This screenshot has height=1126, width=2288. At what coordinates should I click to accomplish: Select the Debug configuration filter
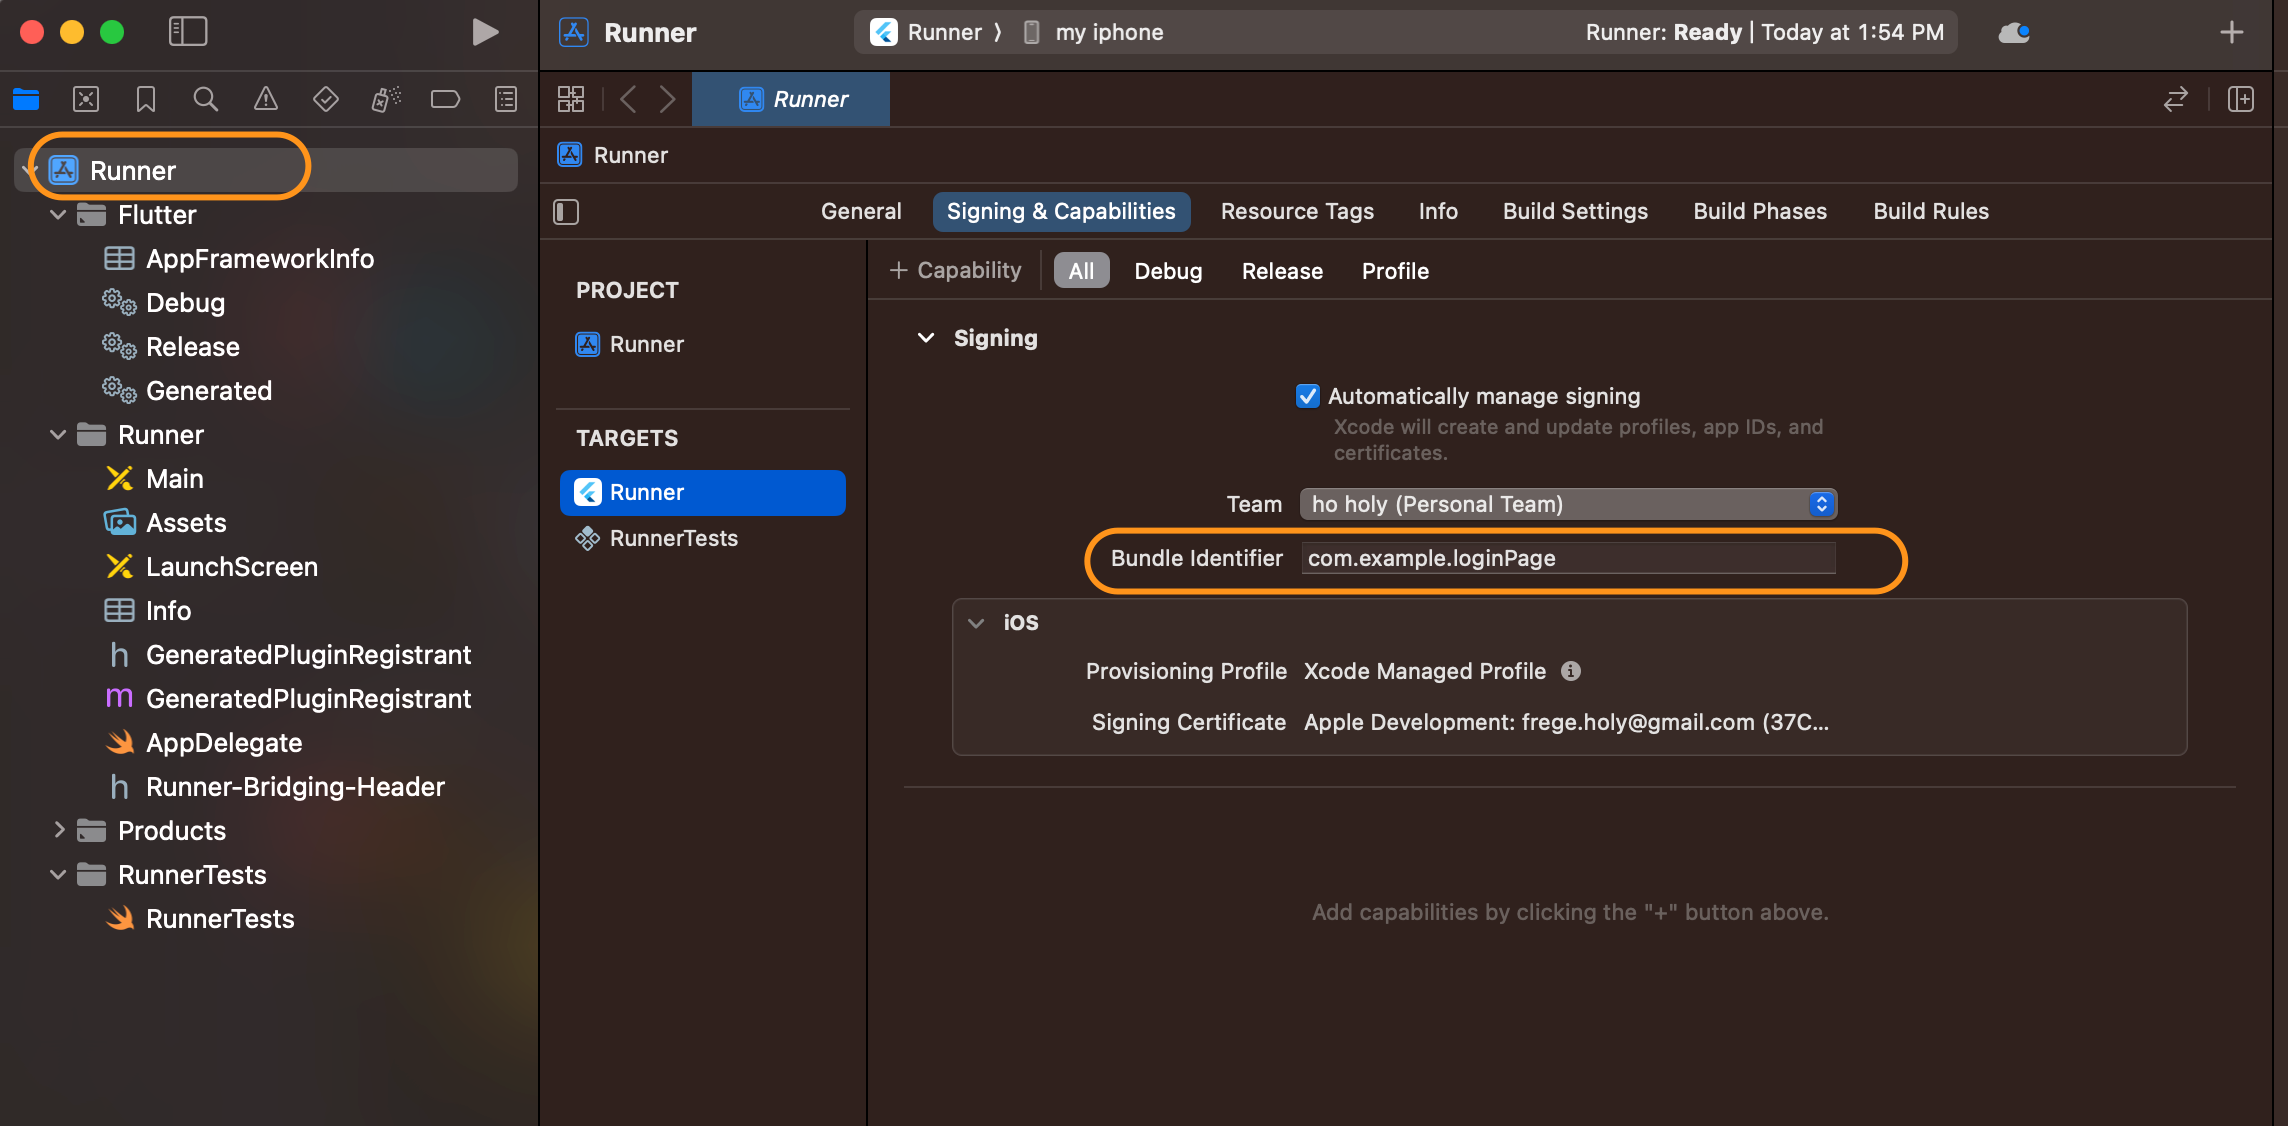pos(1167,271)
